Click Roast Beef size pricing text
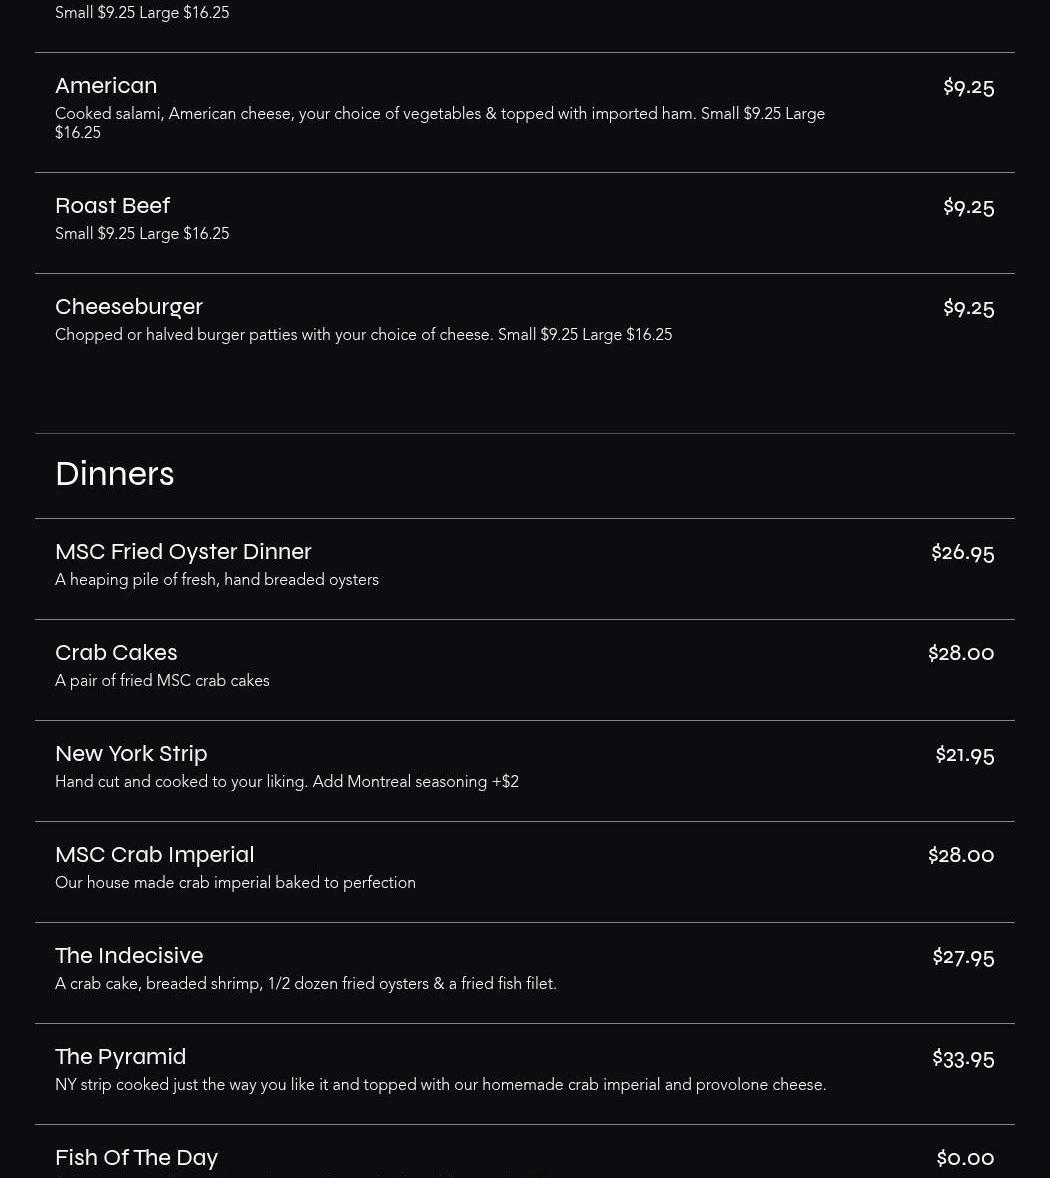Viewport: 1050px width, 1178px height. (142, 234)
